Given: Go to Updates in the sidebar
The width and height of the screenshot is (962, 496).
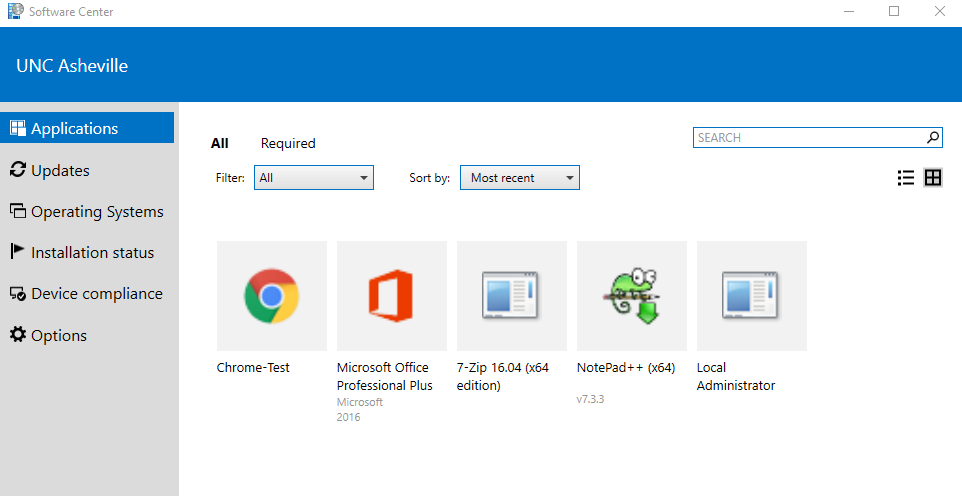Looking at the screenshot, I should (60, 171).
